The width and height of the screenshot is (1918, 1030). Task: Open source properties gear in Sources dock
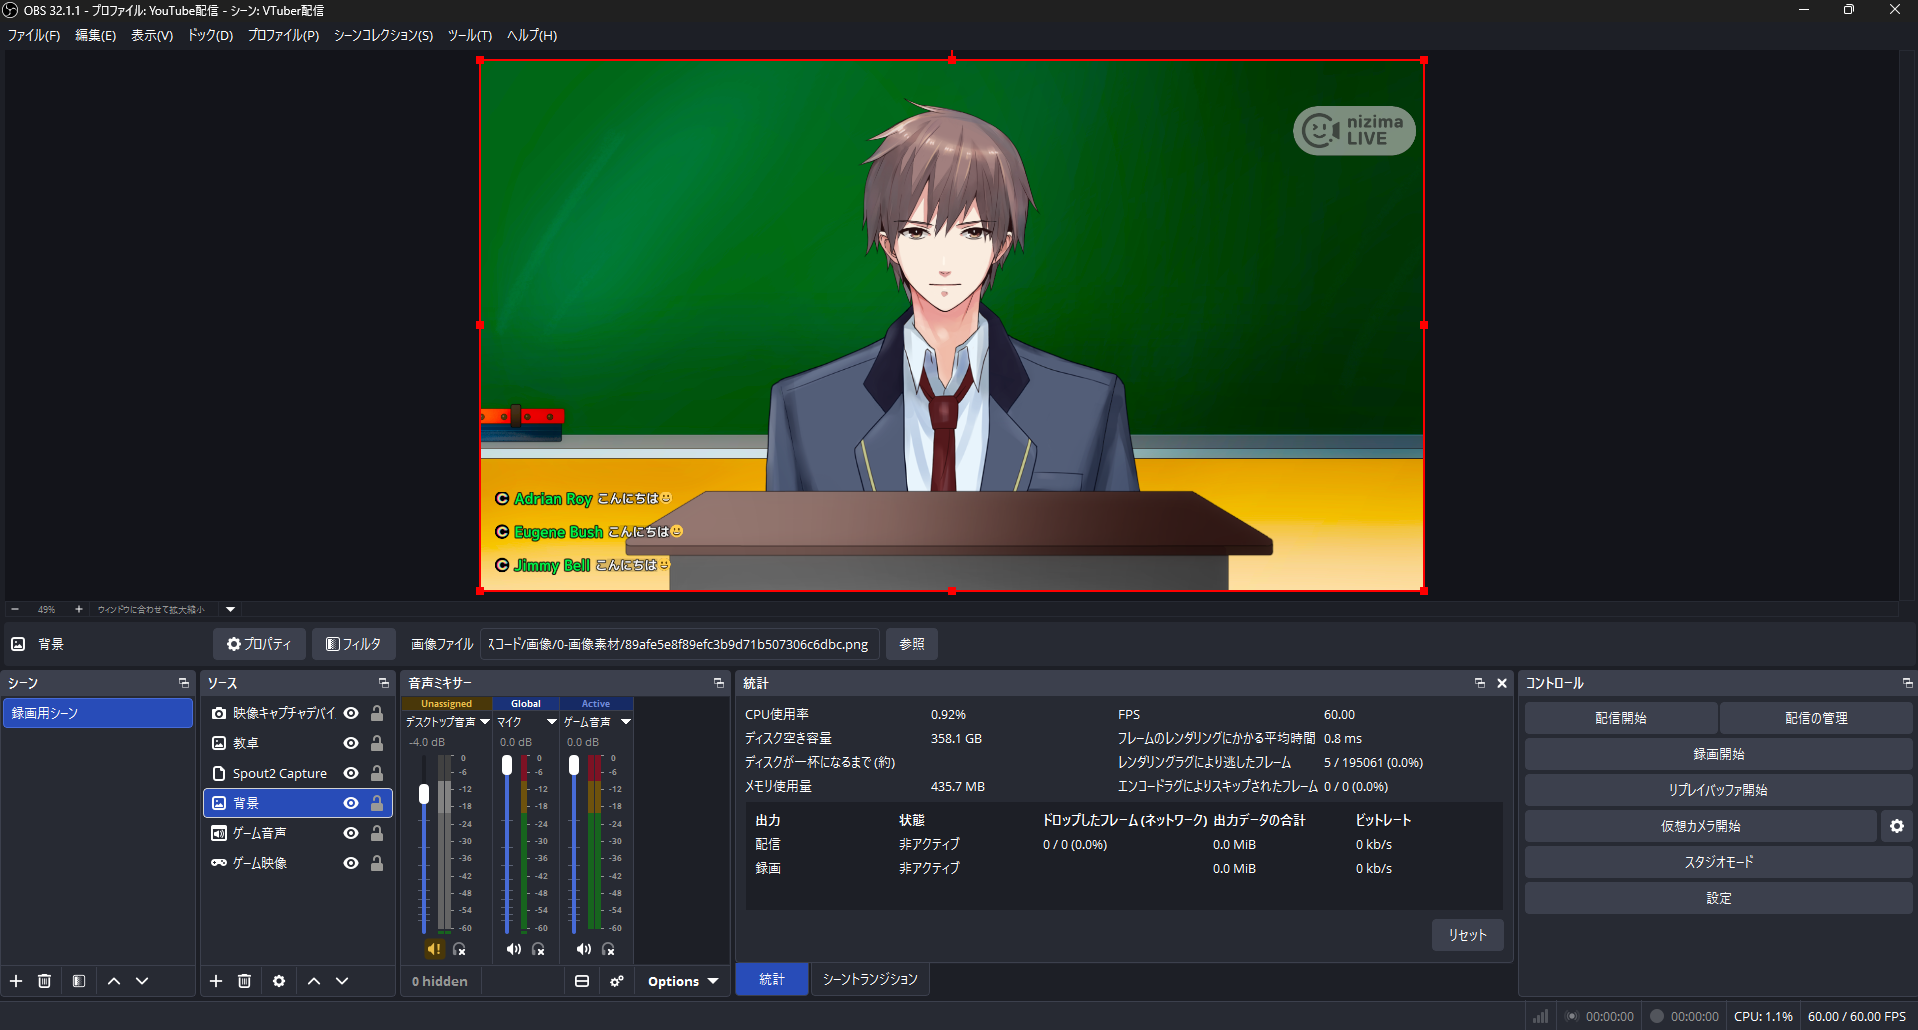point(279,981)
